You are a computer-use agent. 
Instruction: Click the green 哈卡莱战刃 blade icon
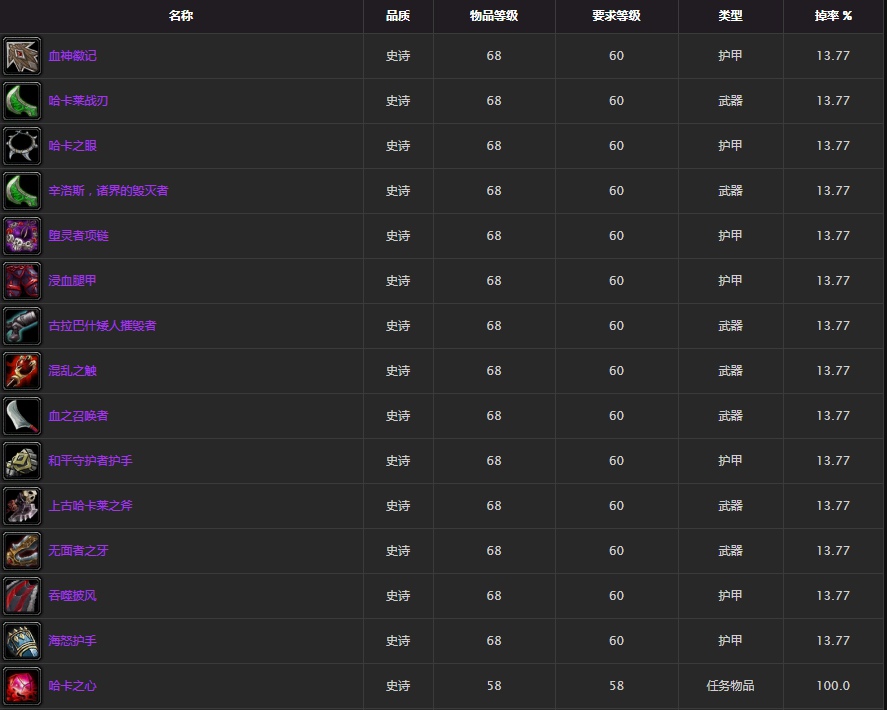[22, 101]
